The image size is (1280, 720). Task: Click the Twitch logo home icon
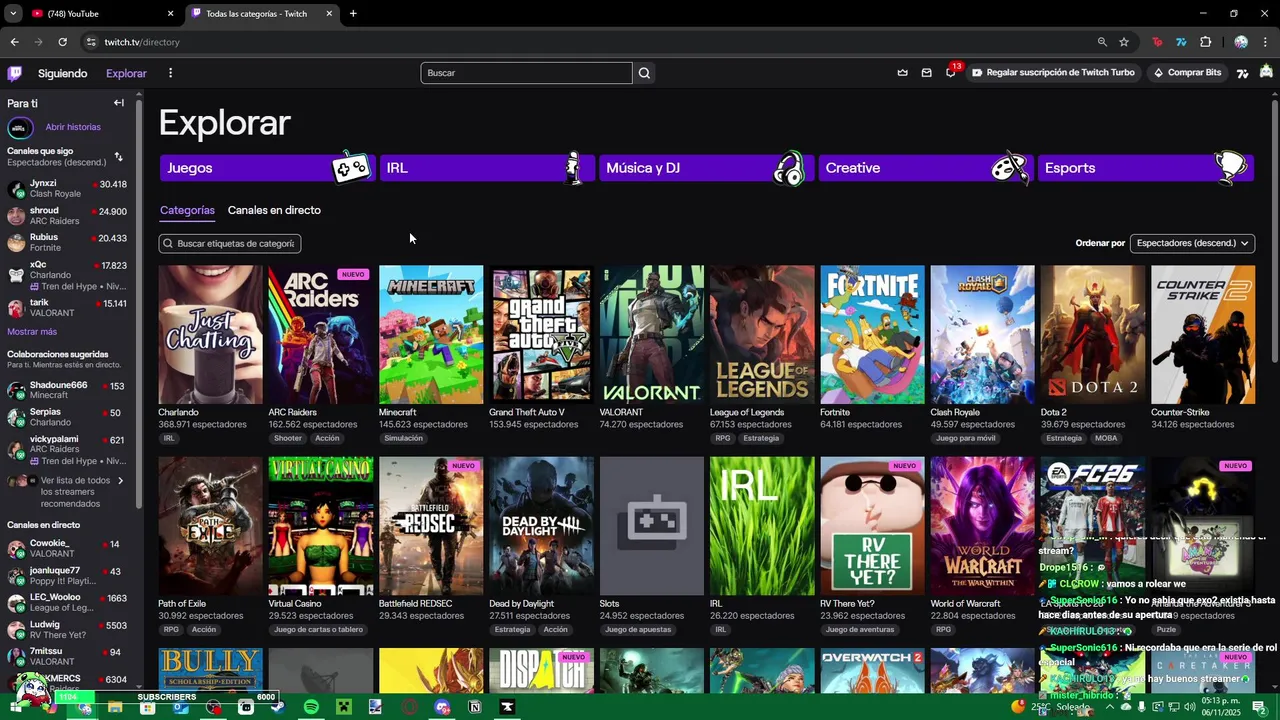tap(14, 73)
